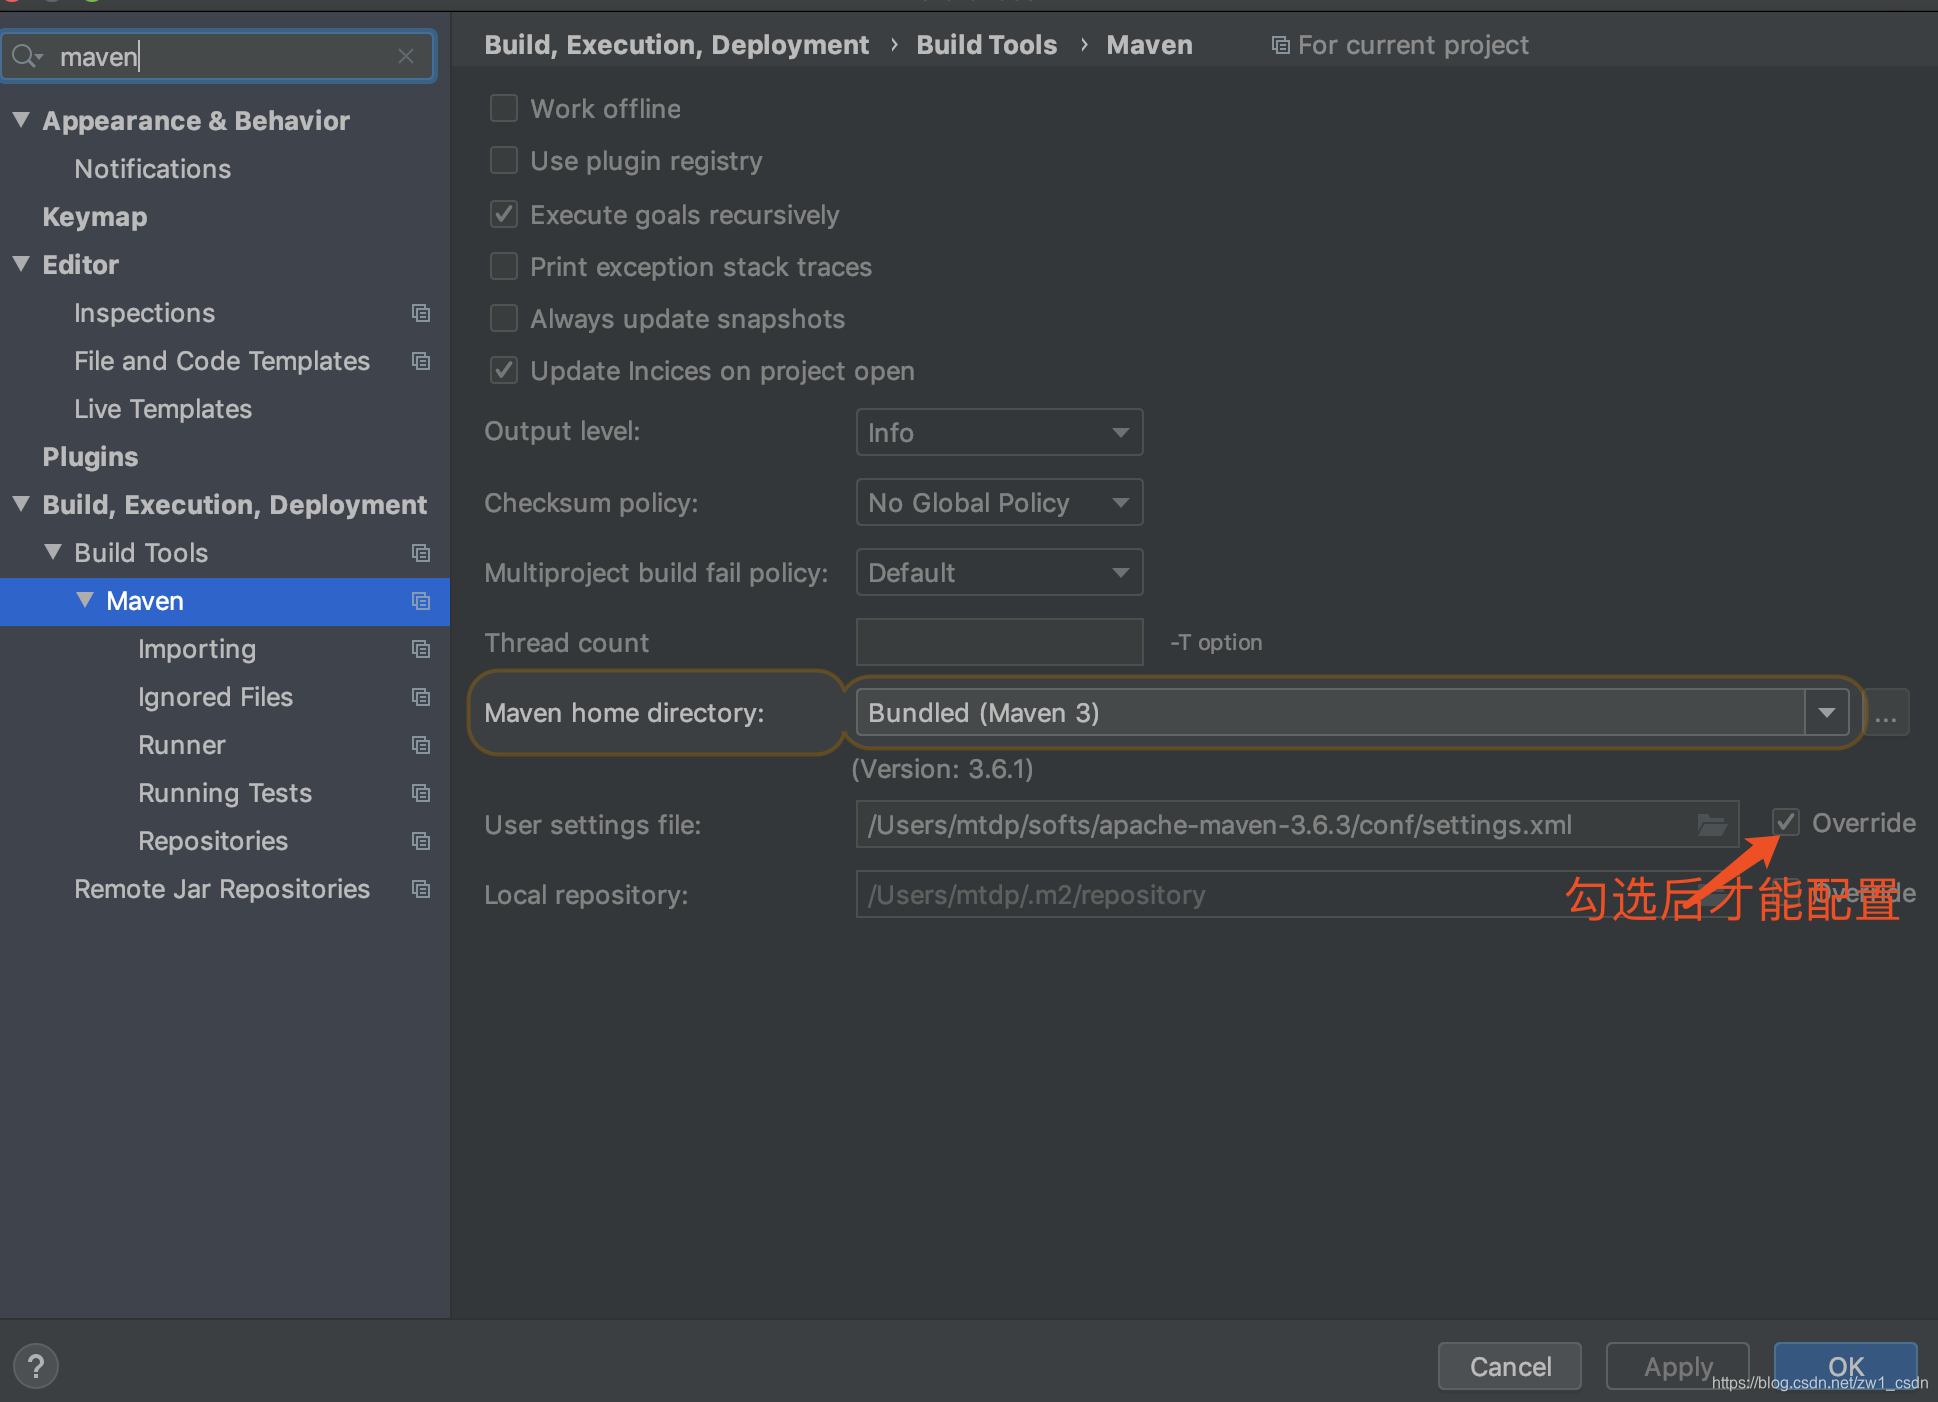This screenshot has height=1402, width=1938.
Task: Enable the Work offline checkbox
Action: pyautogui.click(x=504, y=108)
